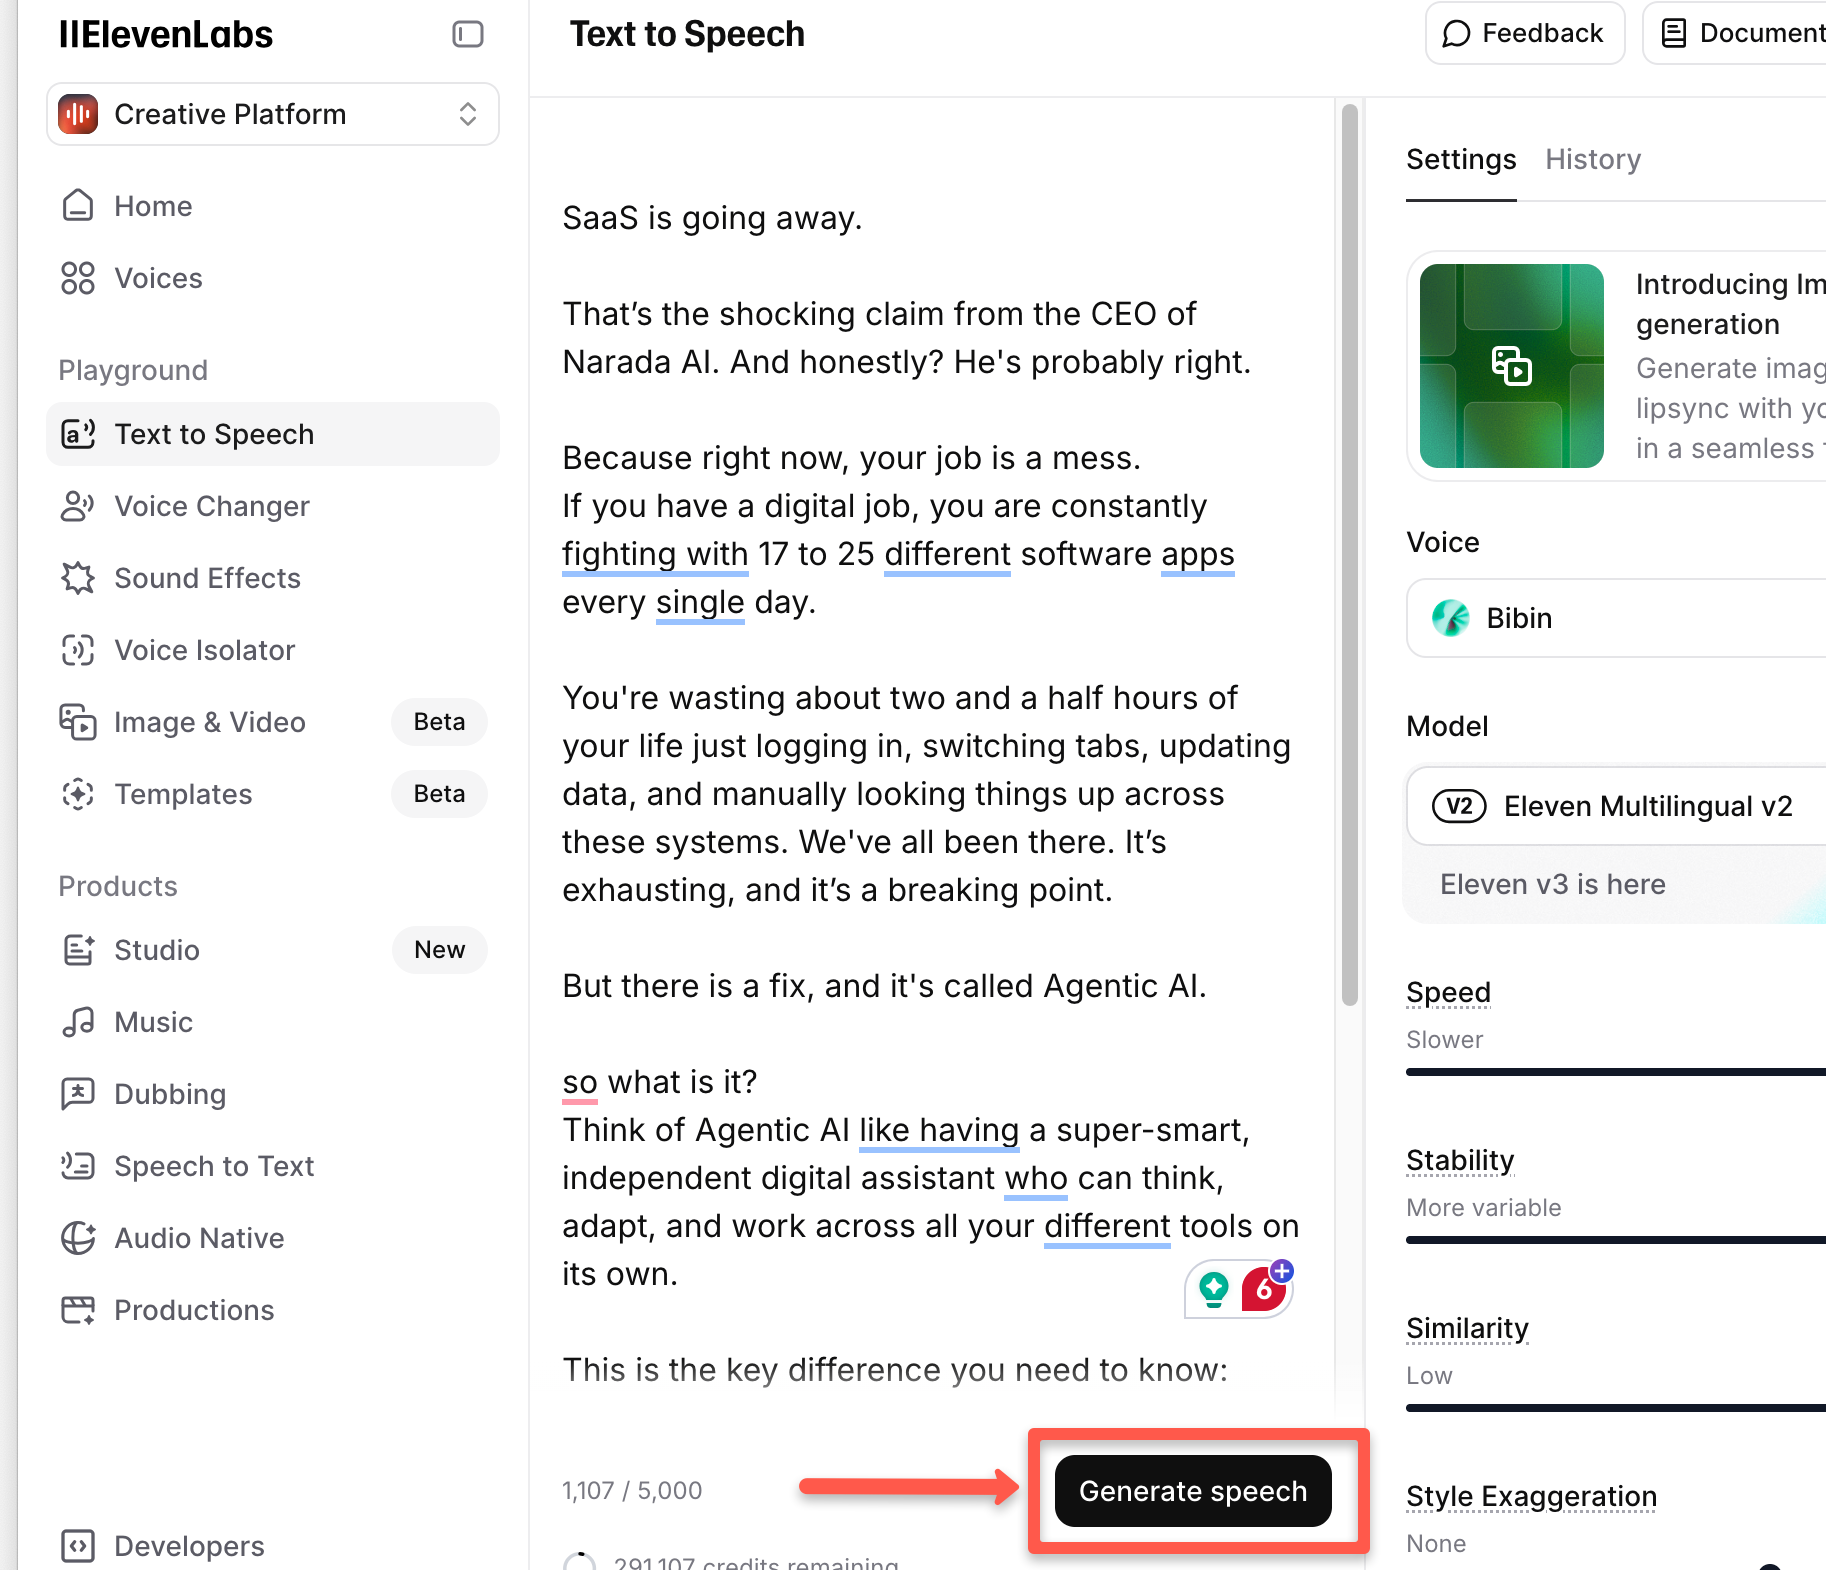The width and height of the screenshot is (1826, 1570).
Task: Select the Text to Speech playground tool
Action: [x=213, y=434]
